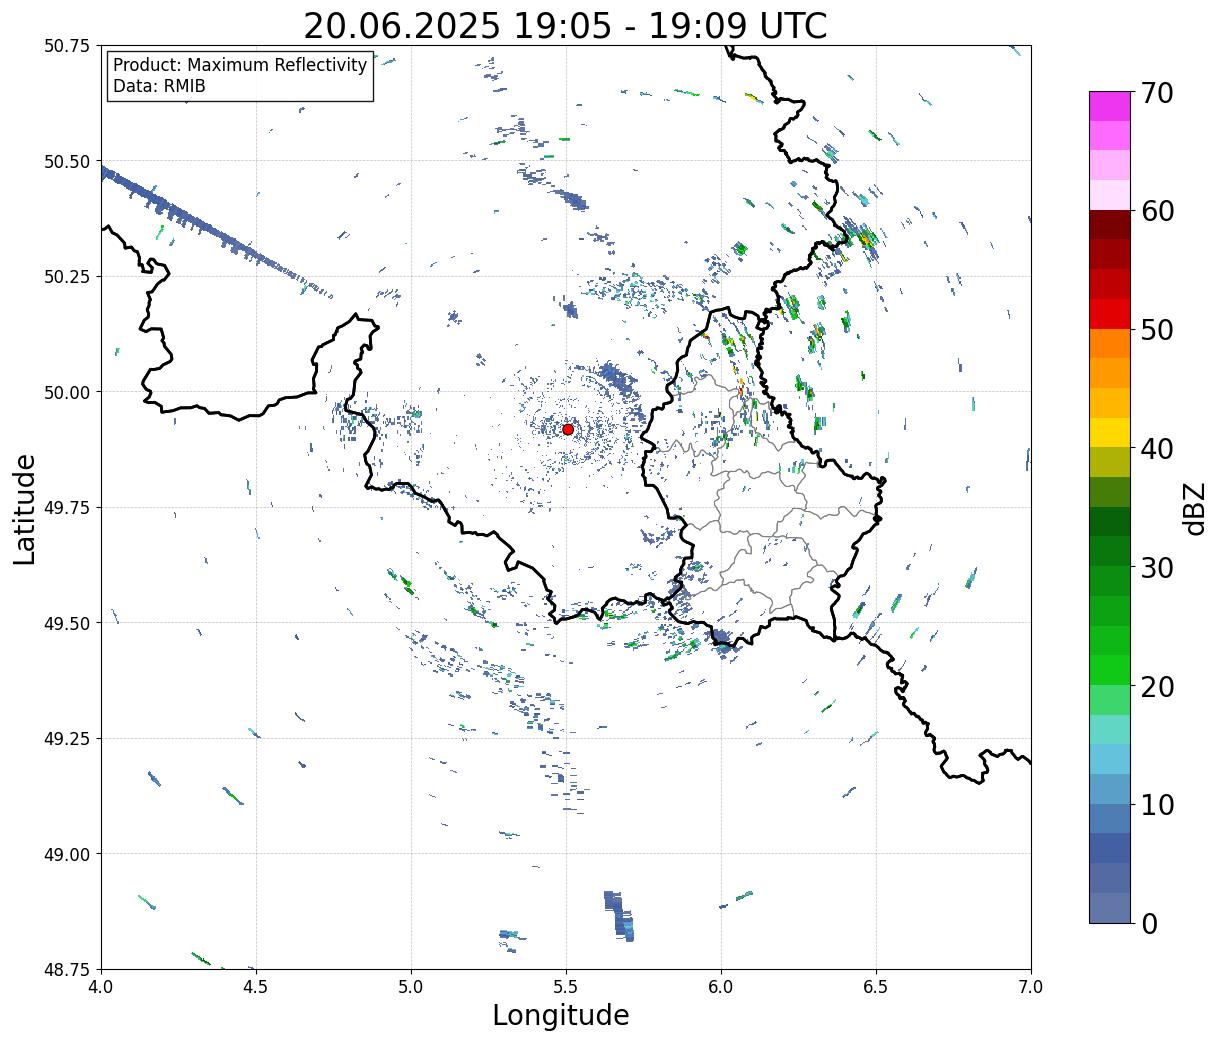Click the latitude tick label "48.75"
This screenshot has width=1219, height=1040.
(67, 970)
